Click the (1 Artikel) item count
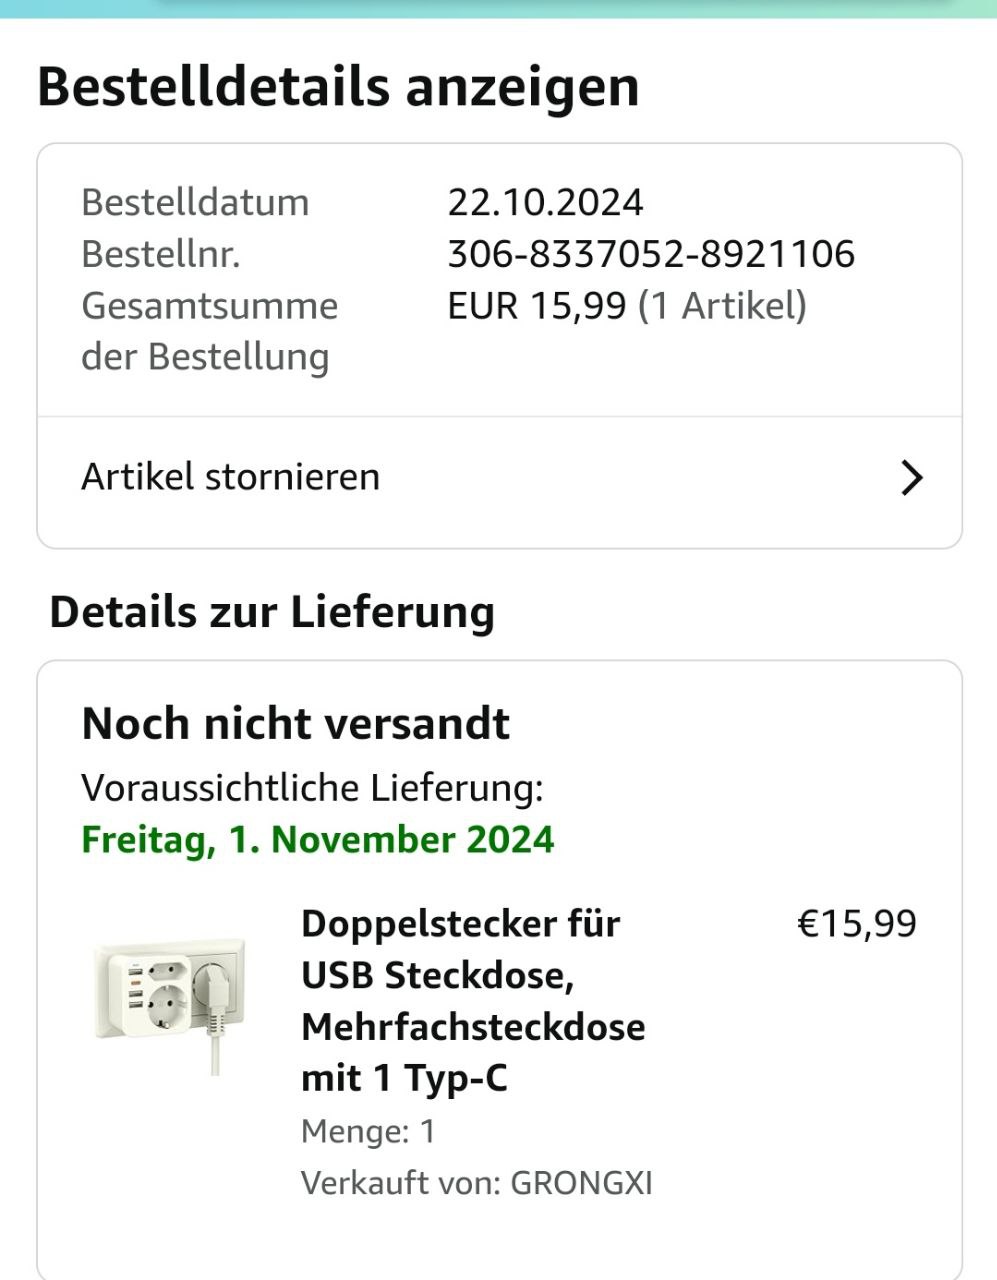997x1280 pixels. coord(722,306)
